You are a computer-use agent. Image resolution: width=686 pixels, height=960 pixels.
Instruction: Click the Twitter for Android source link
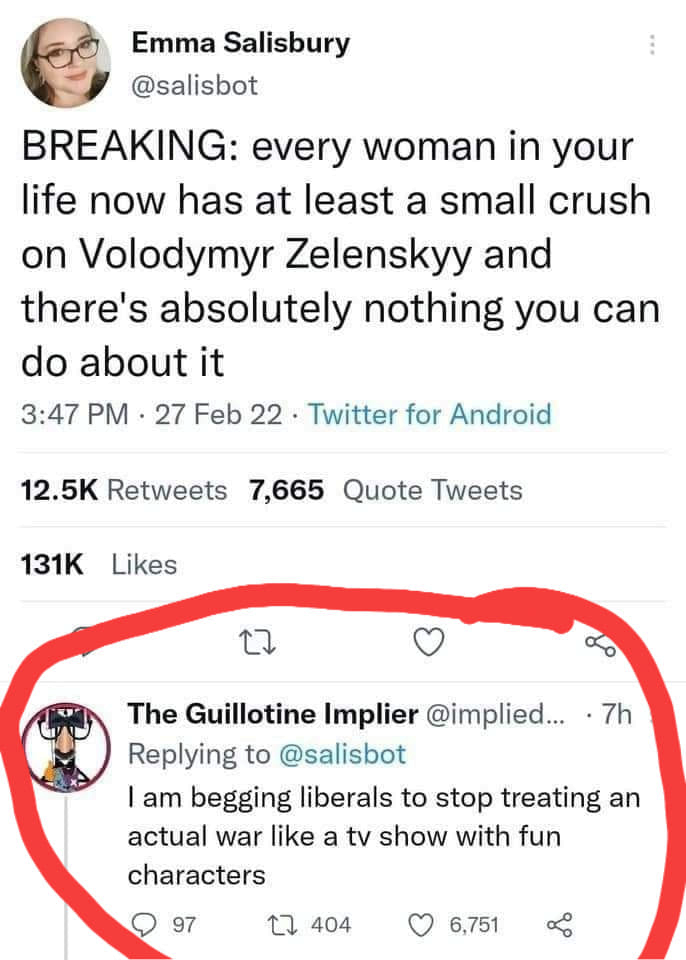(x=430, y=414)
